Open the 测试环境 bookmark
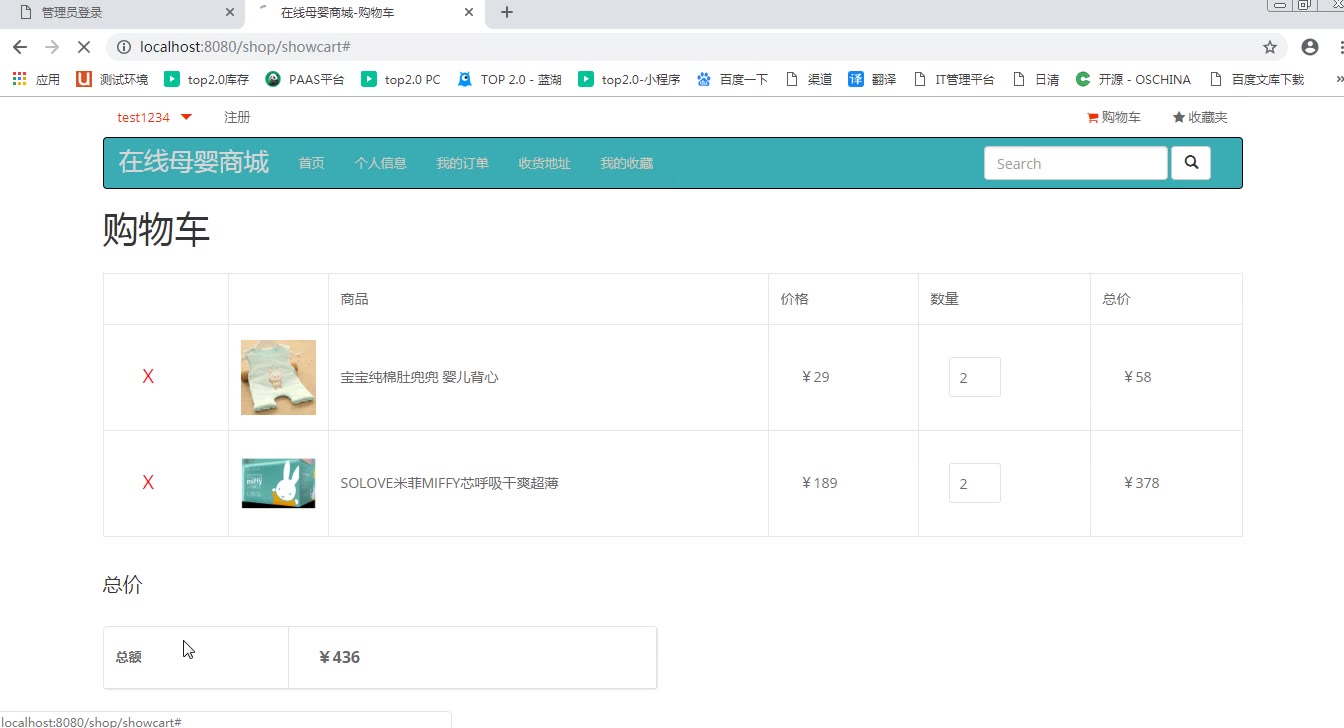 (x=112, y=79)
